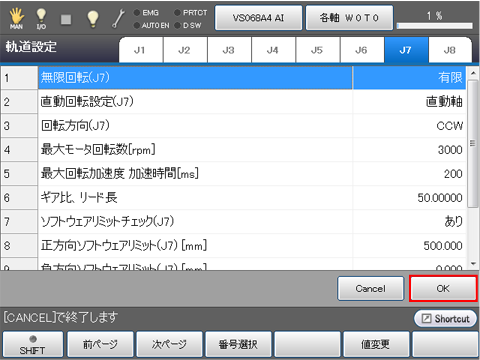The width and height of the screenshot is (480, 360).
Task: Click the gray stop square icon
Action: tap(66, 19)
